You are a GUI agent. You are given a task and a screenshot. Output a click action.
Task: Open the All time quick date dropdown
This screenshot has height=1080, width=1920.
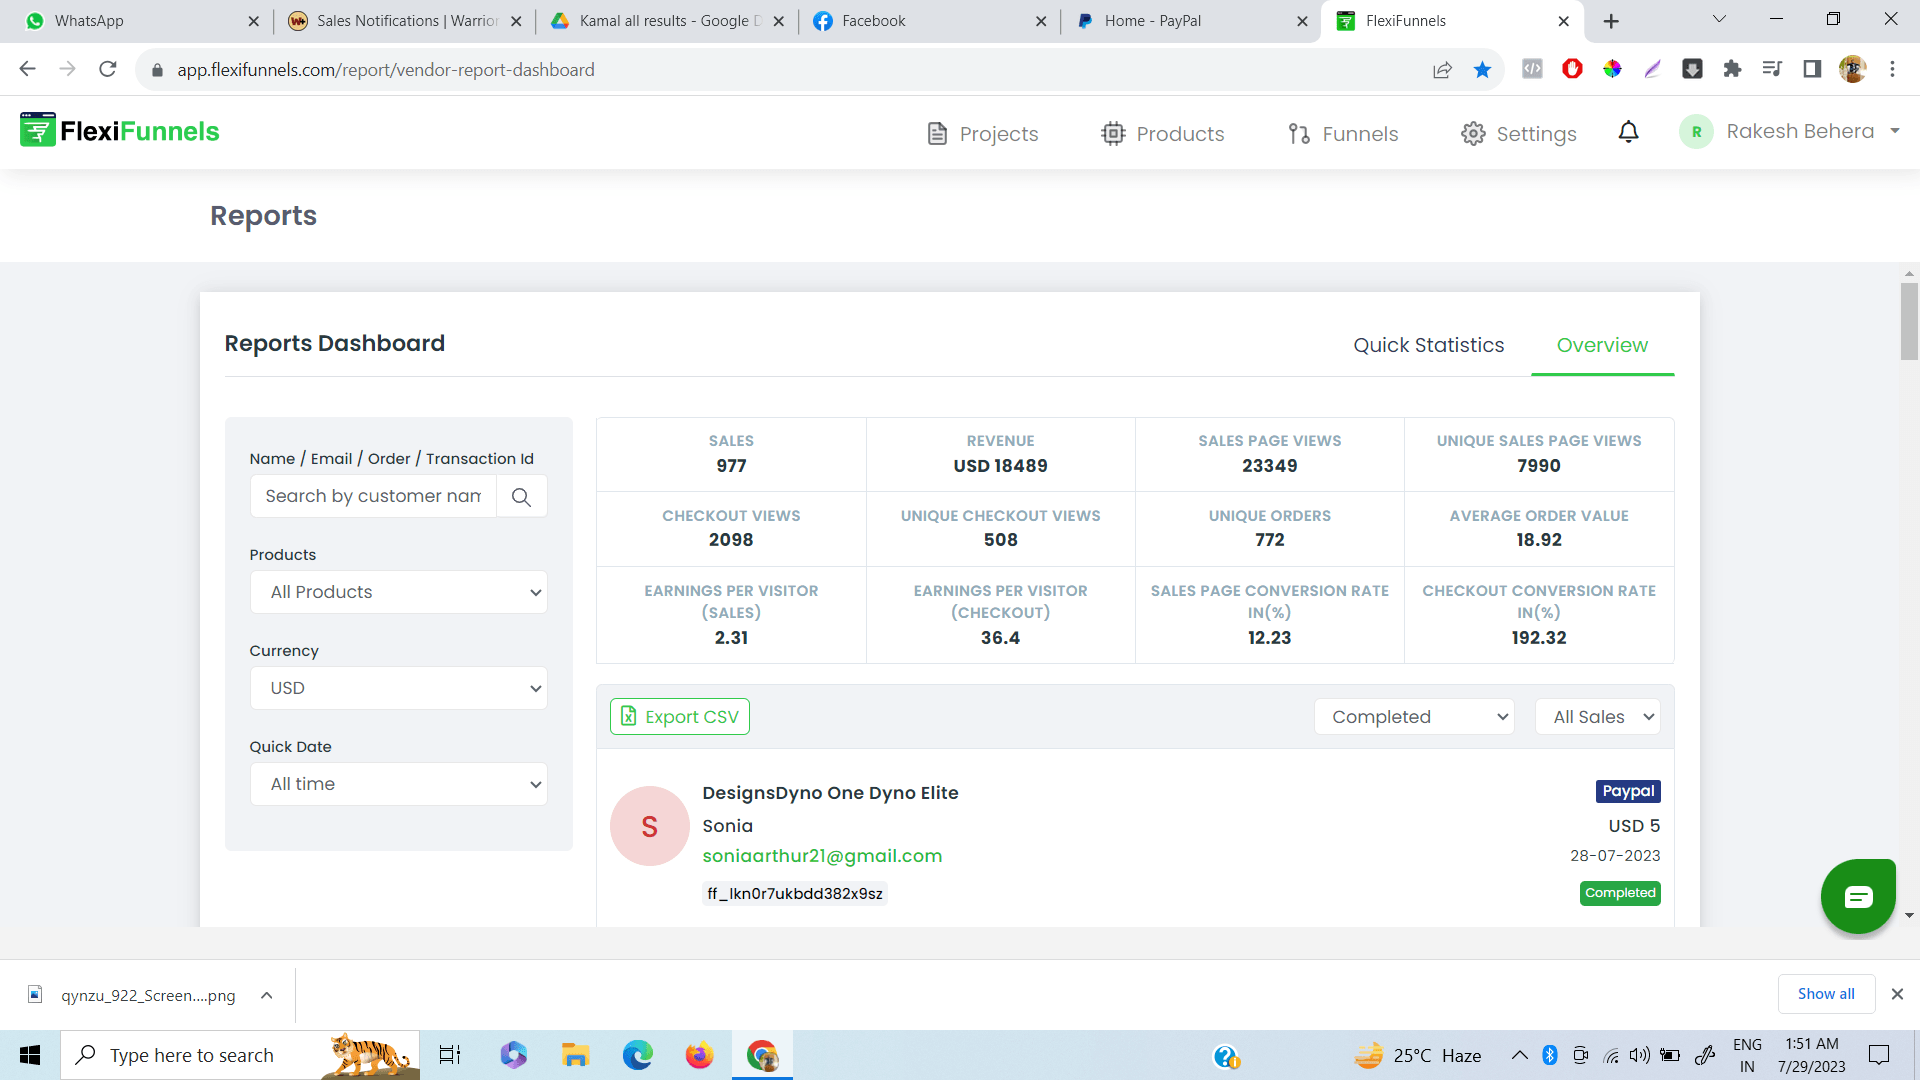click(398, 784)
